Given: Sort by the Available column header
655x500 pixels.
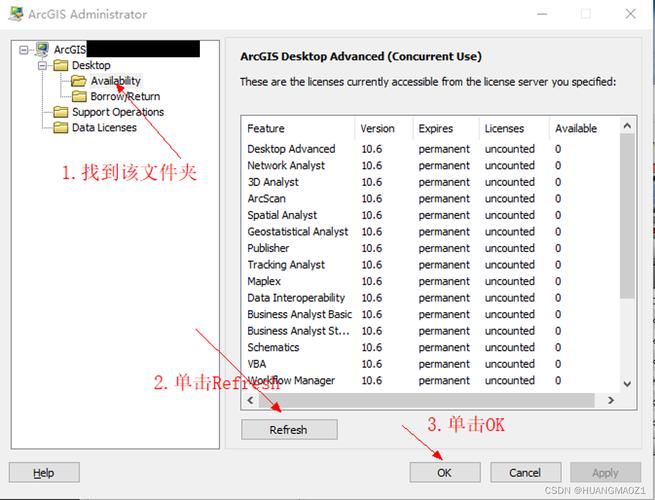Looking at the screenshot, I should [x=584, y=128].
